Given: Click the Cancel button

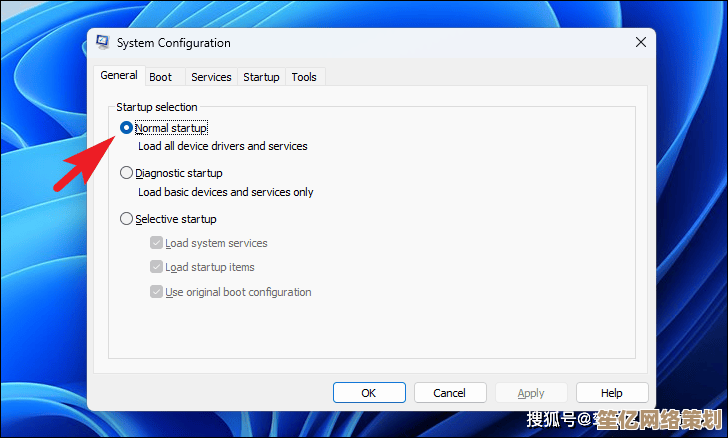Looking at the screenshot, I should 450,393.
